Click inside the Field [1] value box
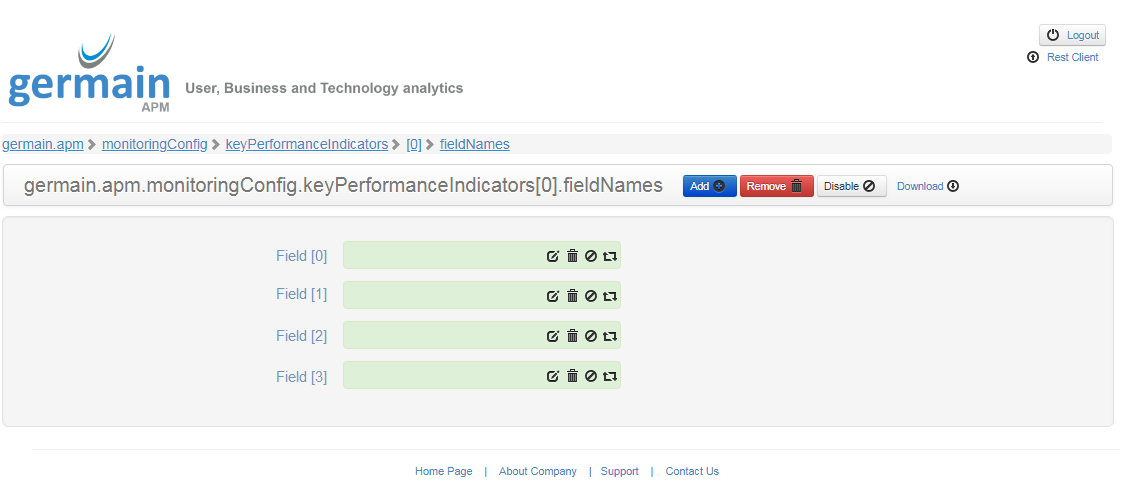Image resolution: width=1126 pixels, height=497 pixels. pos(440,295)
